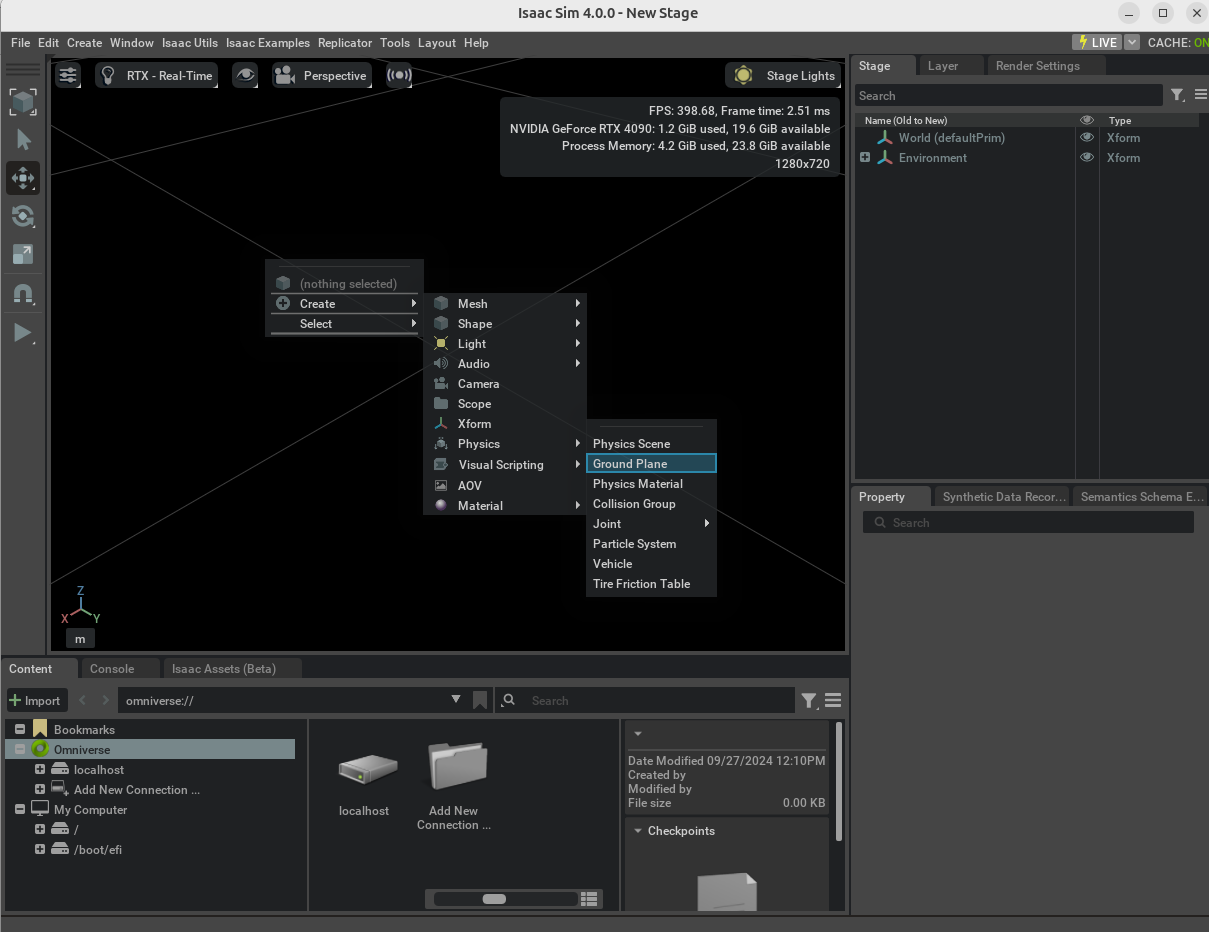Viewport: 1209px width, 932px height.
Task: Activate the Rotate tool
Action: pyautogui.click(x=22, y=216)
